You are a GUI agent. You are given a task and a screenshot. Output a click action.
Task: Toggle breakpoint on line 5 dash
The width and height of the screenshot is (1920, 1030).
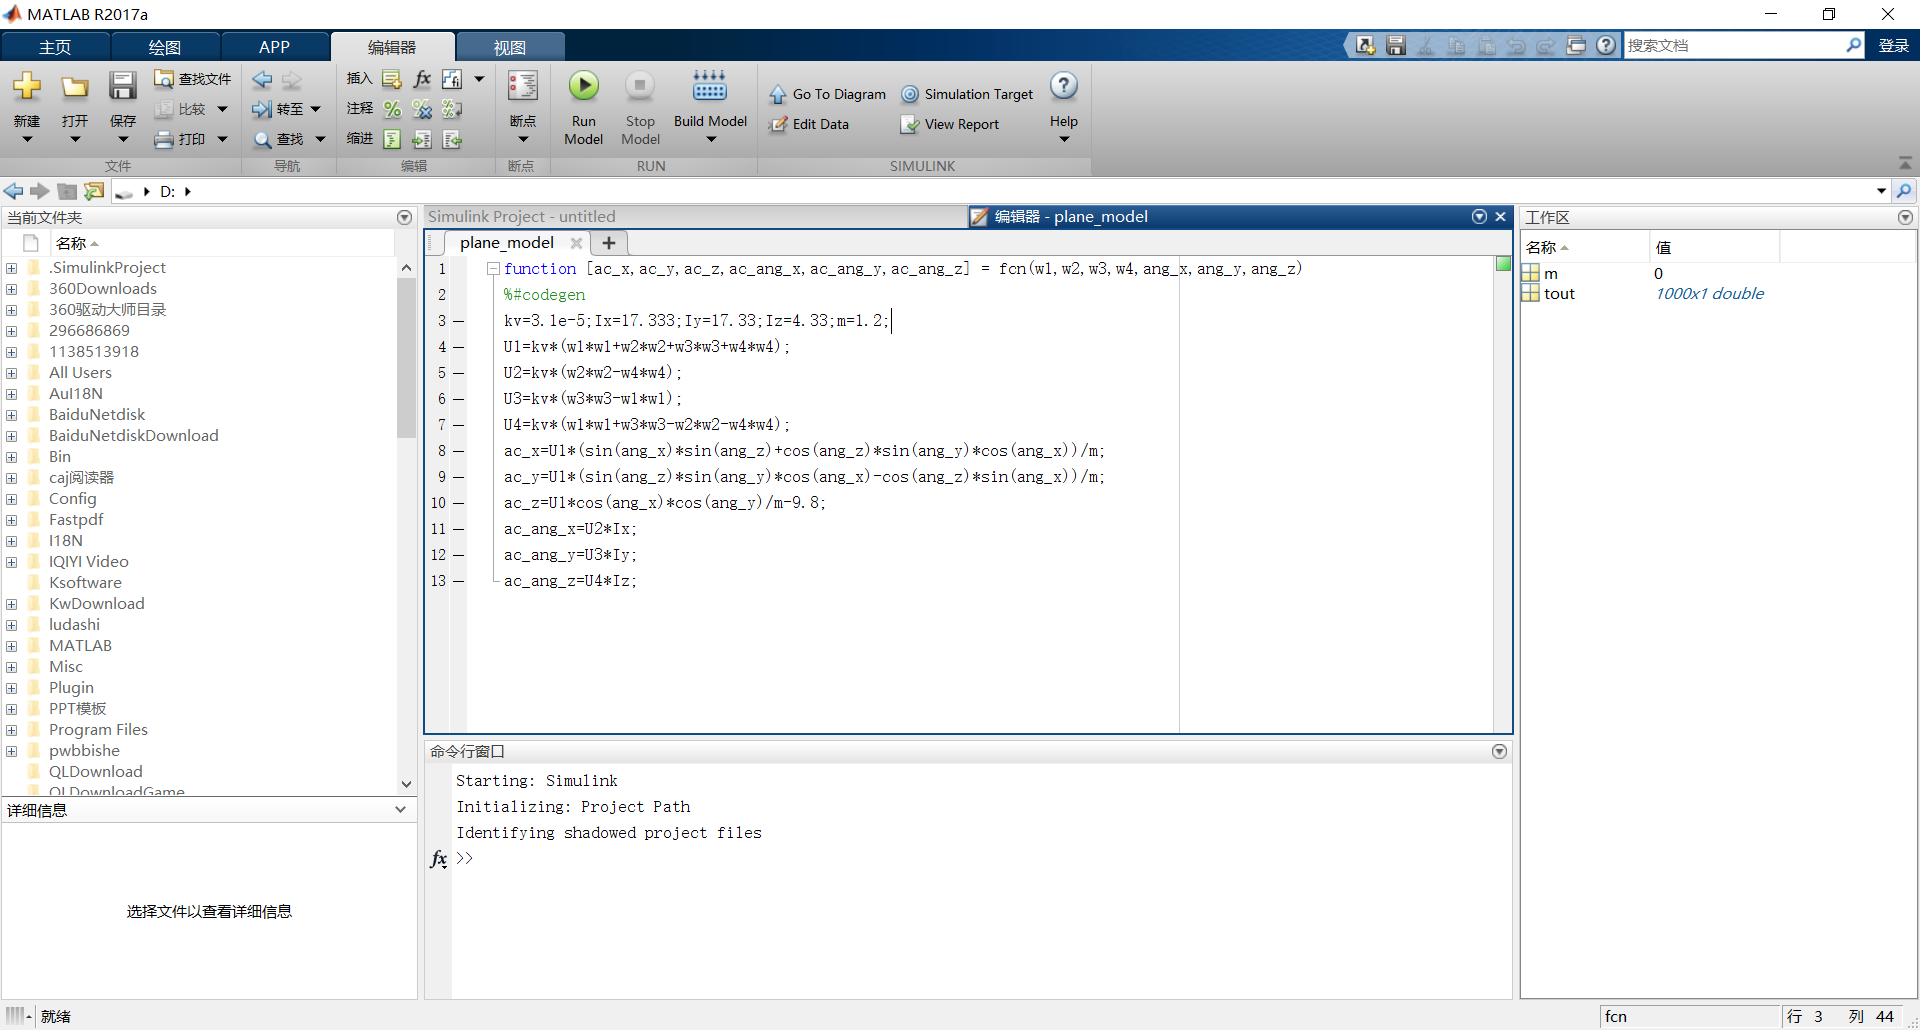coord(458,373)
